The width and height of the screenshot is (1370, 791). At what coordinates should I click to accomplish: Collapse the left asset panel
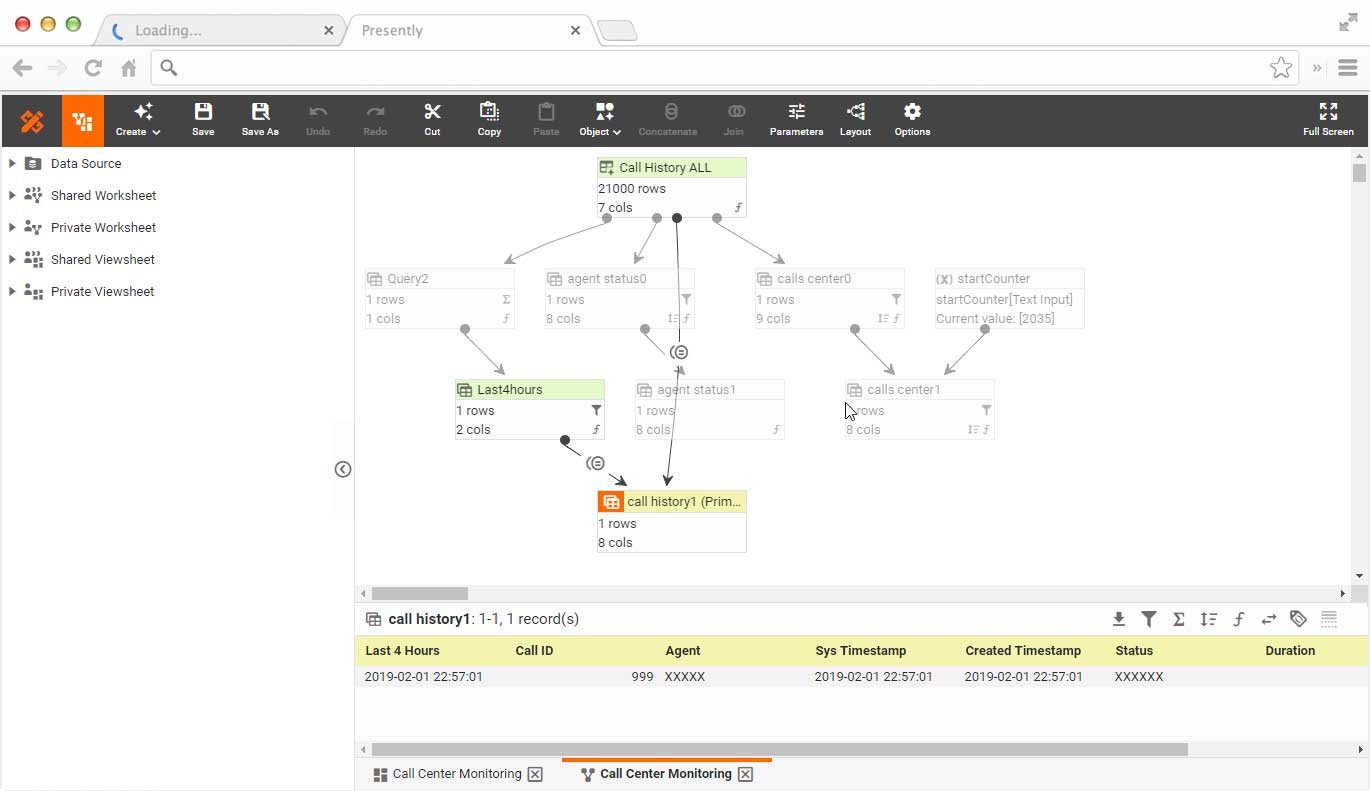pos(343,469)
